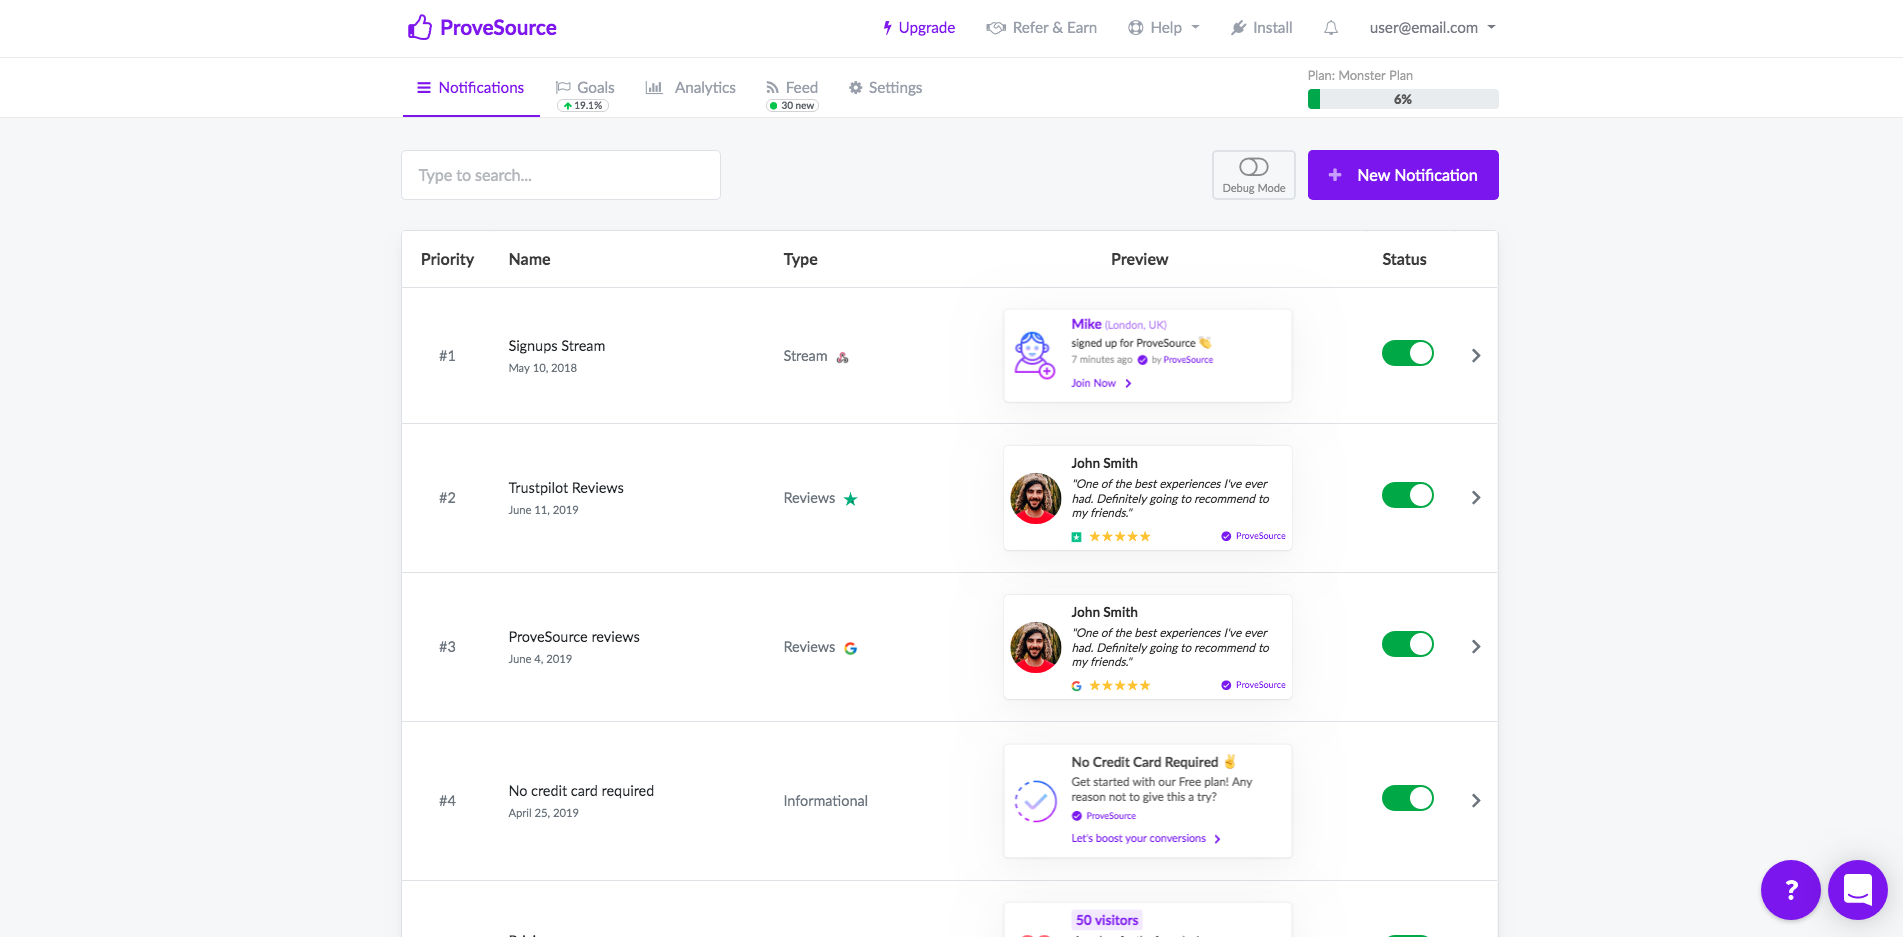The image size is (1903, 937).
Task: Switch to the Notifications tab
Action: [471, 88]
